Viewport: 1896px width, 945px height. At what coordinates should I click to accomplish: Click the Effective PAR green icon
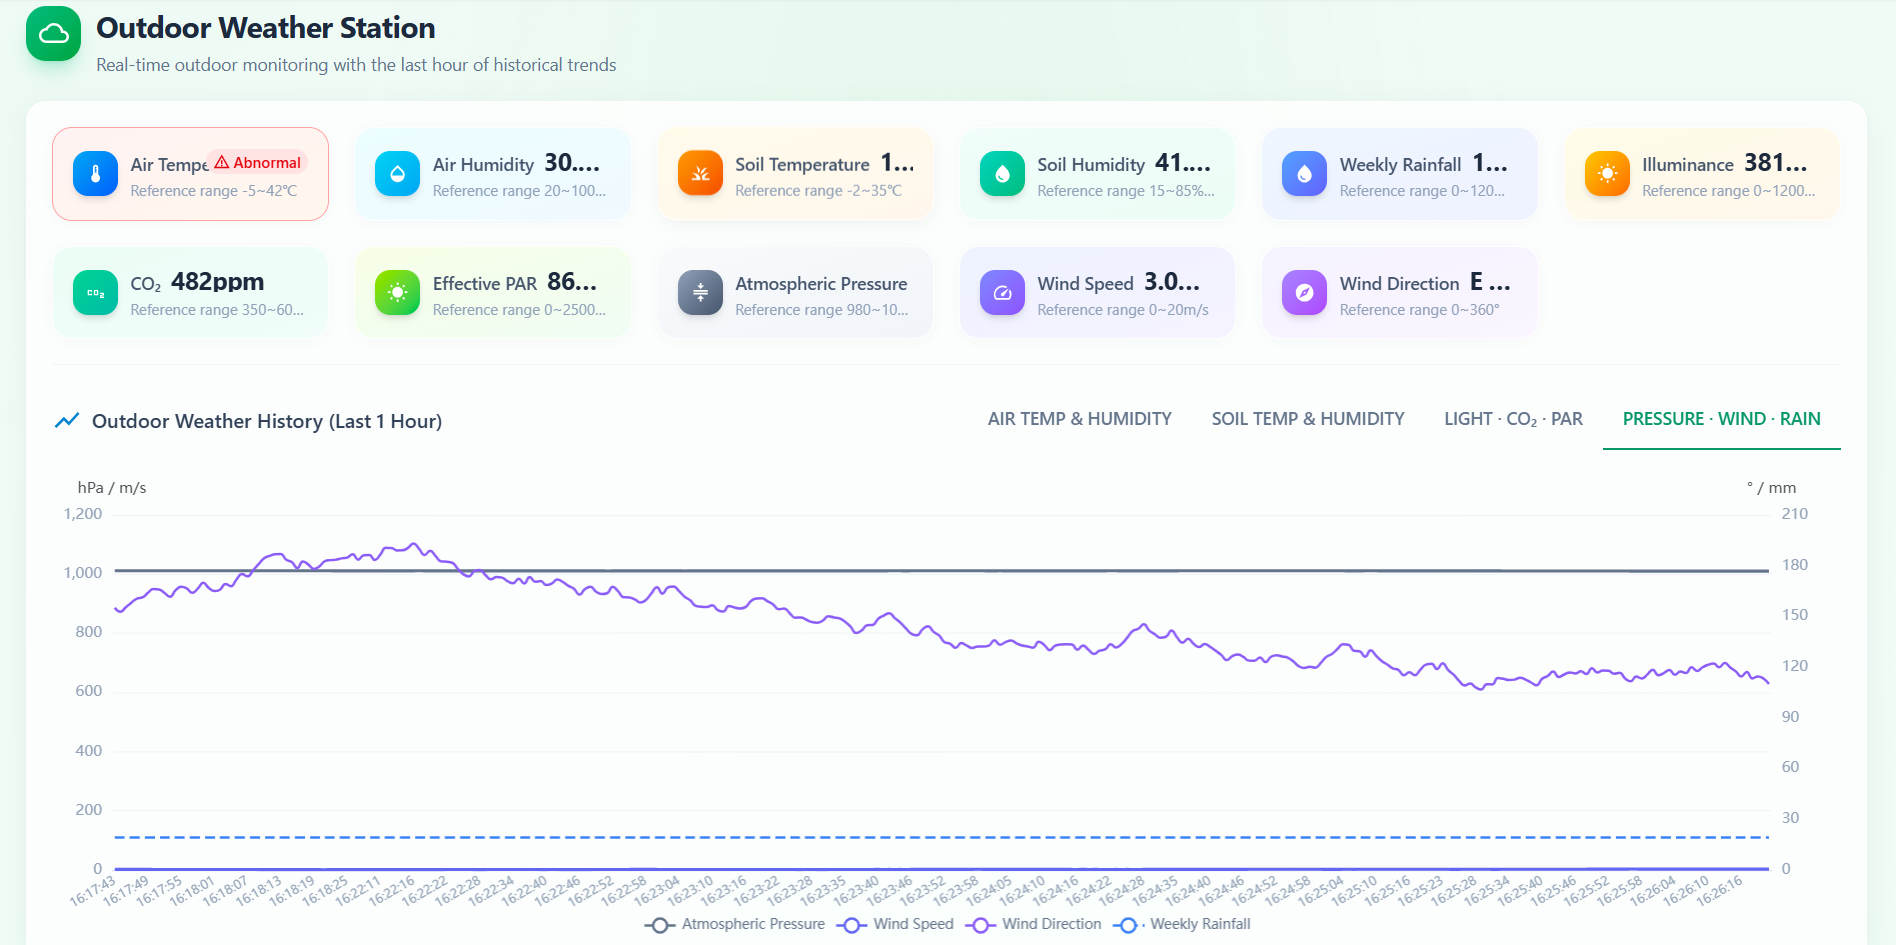397,293
